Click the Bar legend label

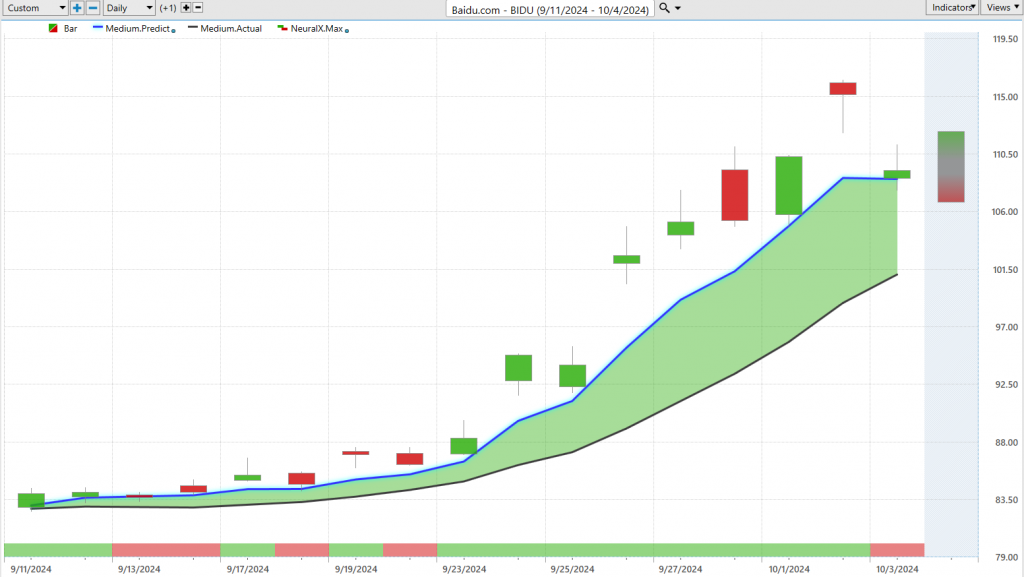pyautogui.click(x=71, y=29)
